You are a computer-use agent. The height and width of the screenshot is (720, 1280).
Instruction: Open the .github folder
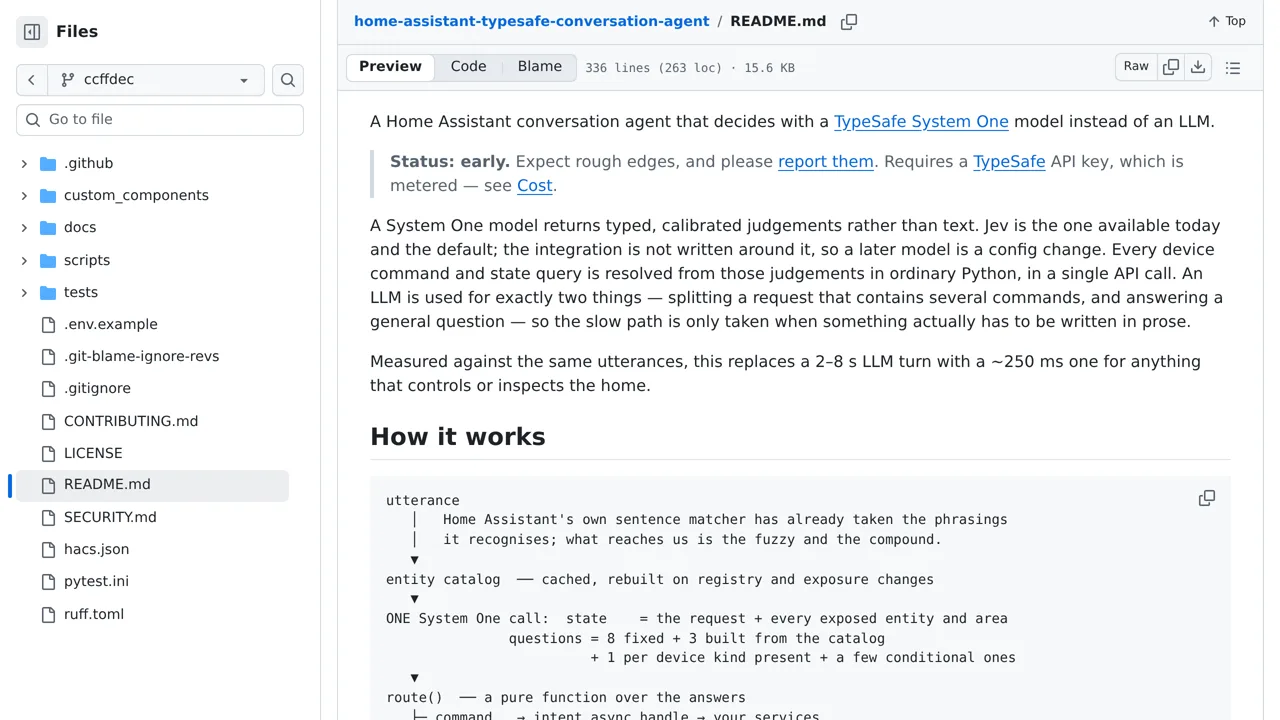tap(88, 163)
